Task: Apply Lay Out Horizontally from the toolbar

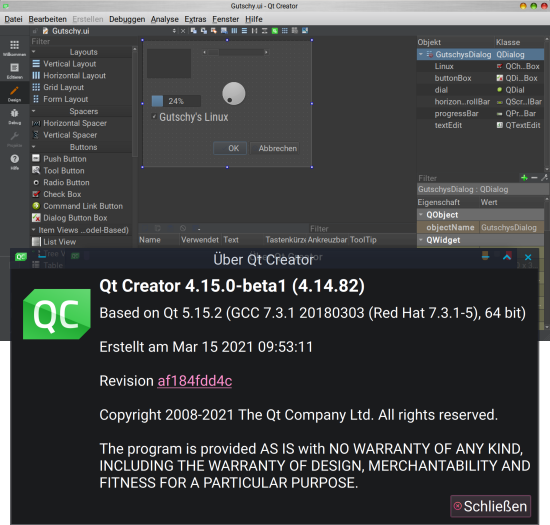Action: tap(234, 31)
